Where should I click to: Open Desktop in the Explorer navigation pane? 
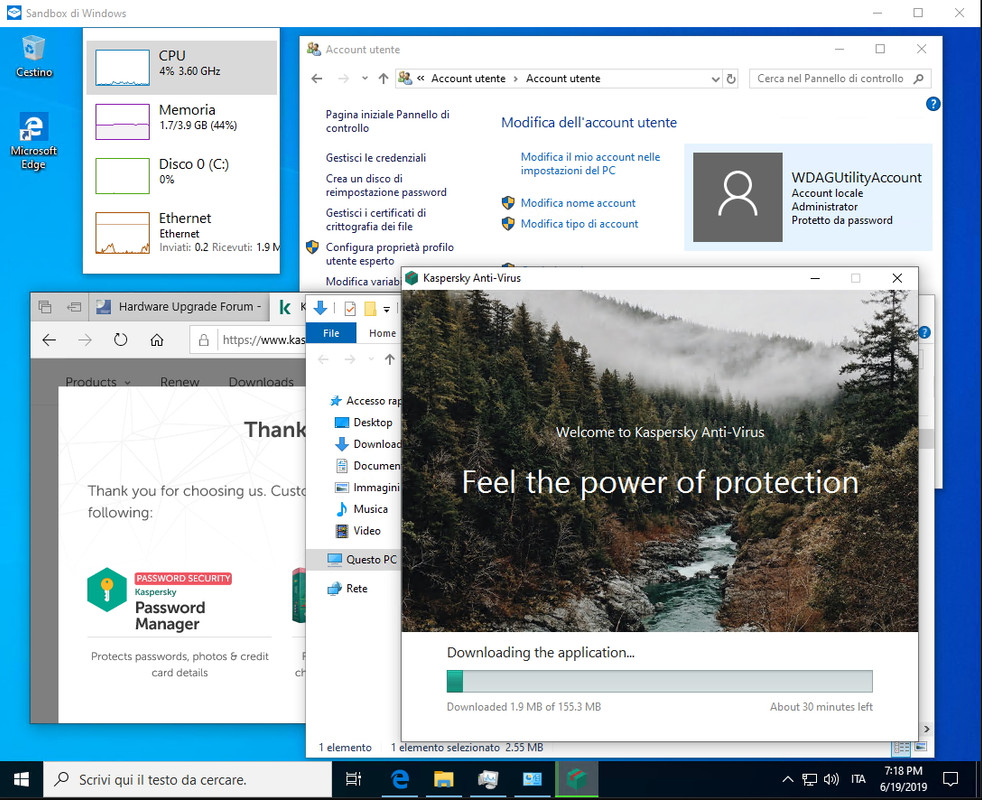(364, 423)
